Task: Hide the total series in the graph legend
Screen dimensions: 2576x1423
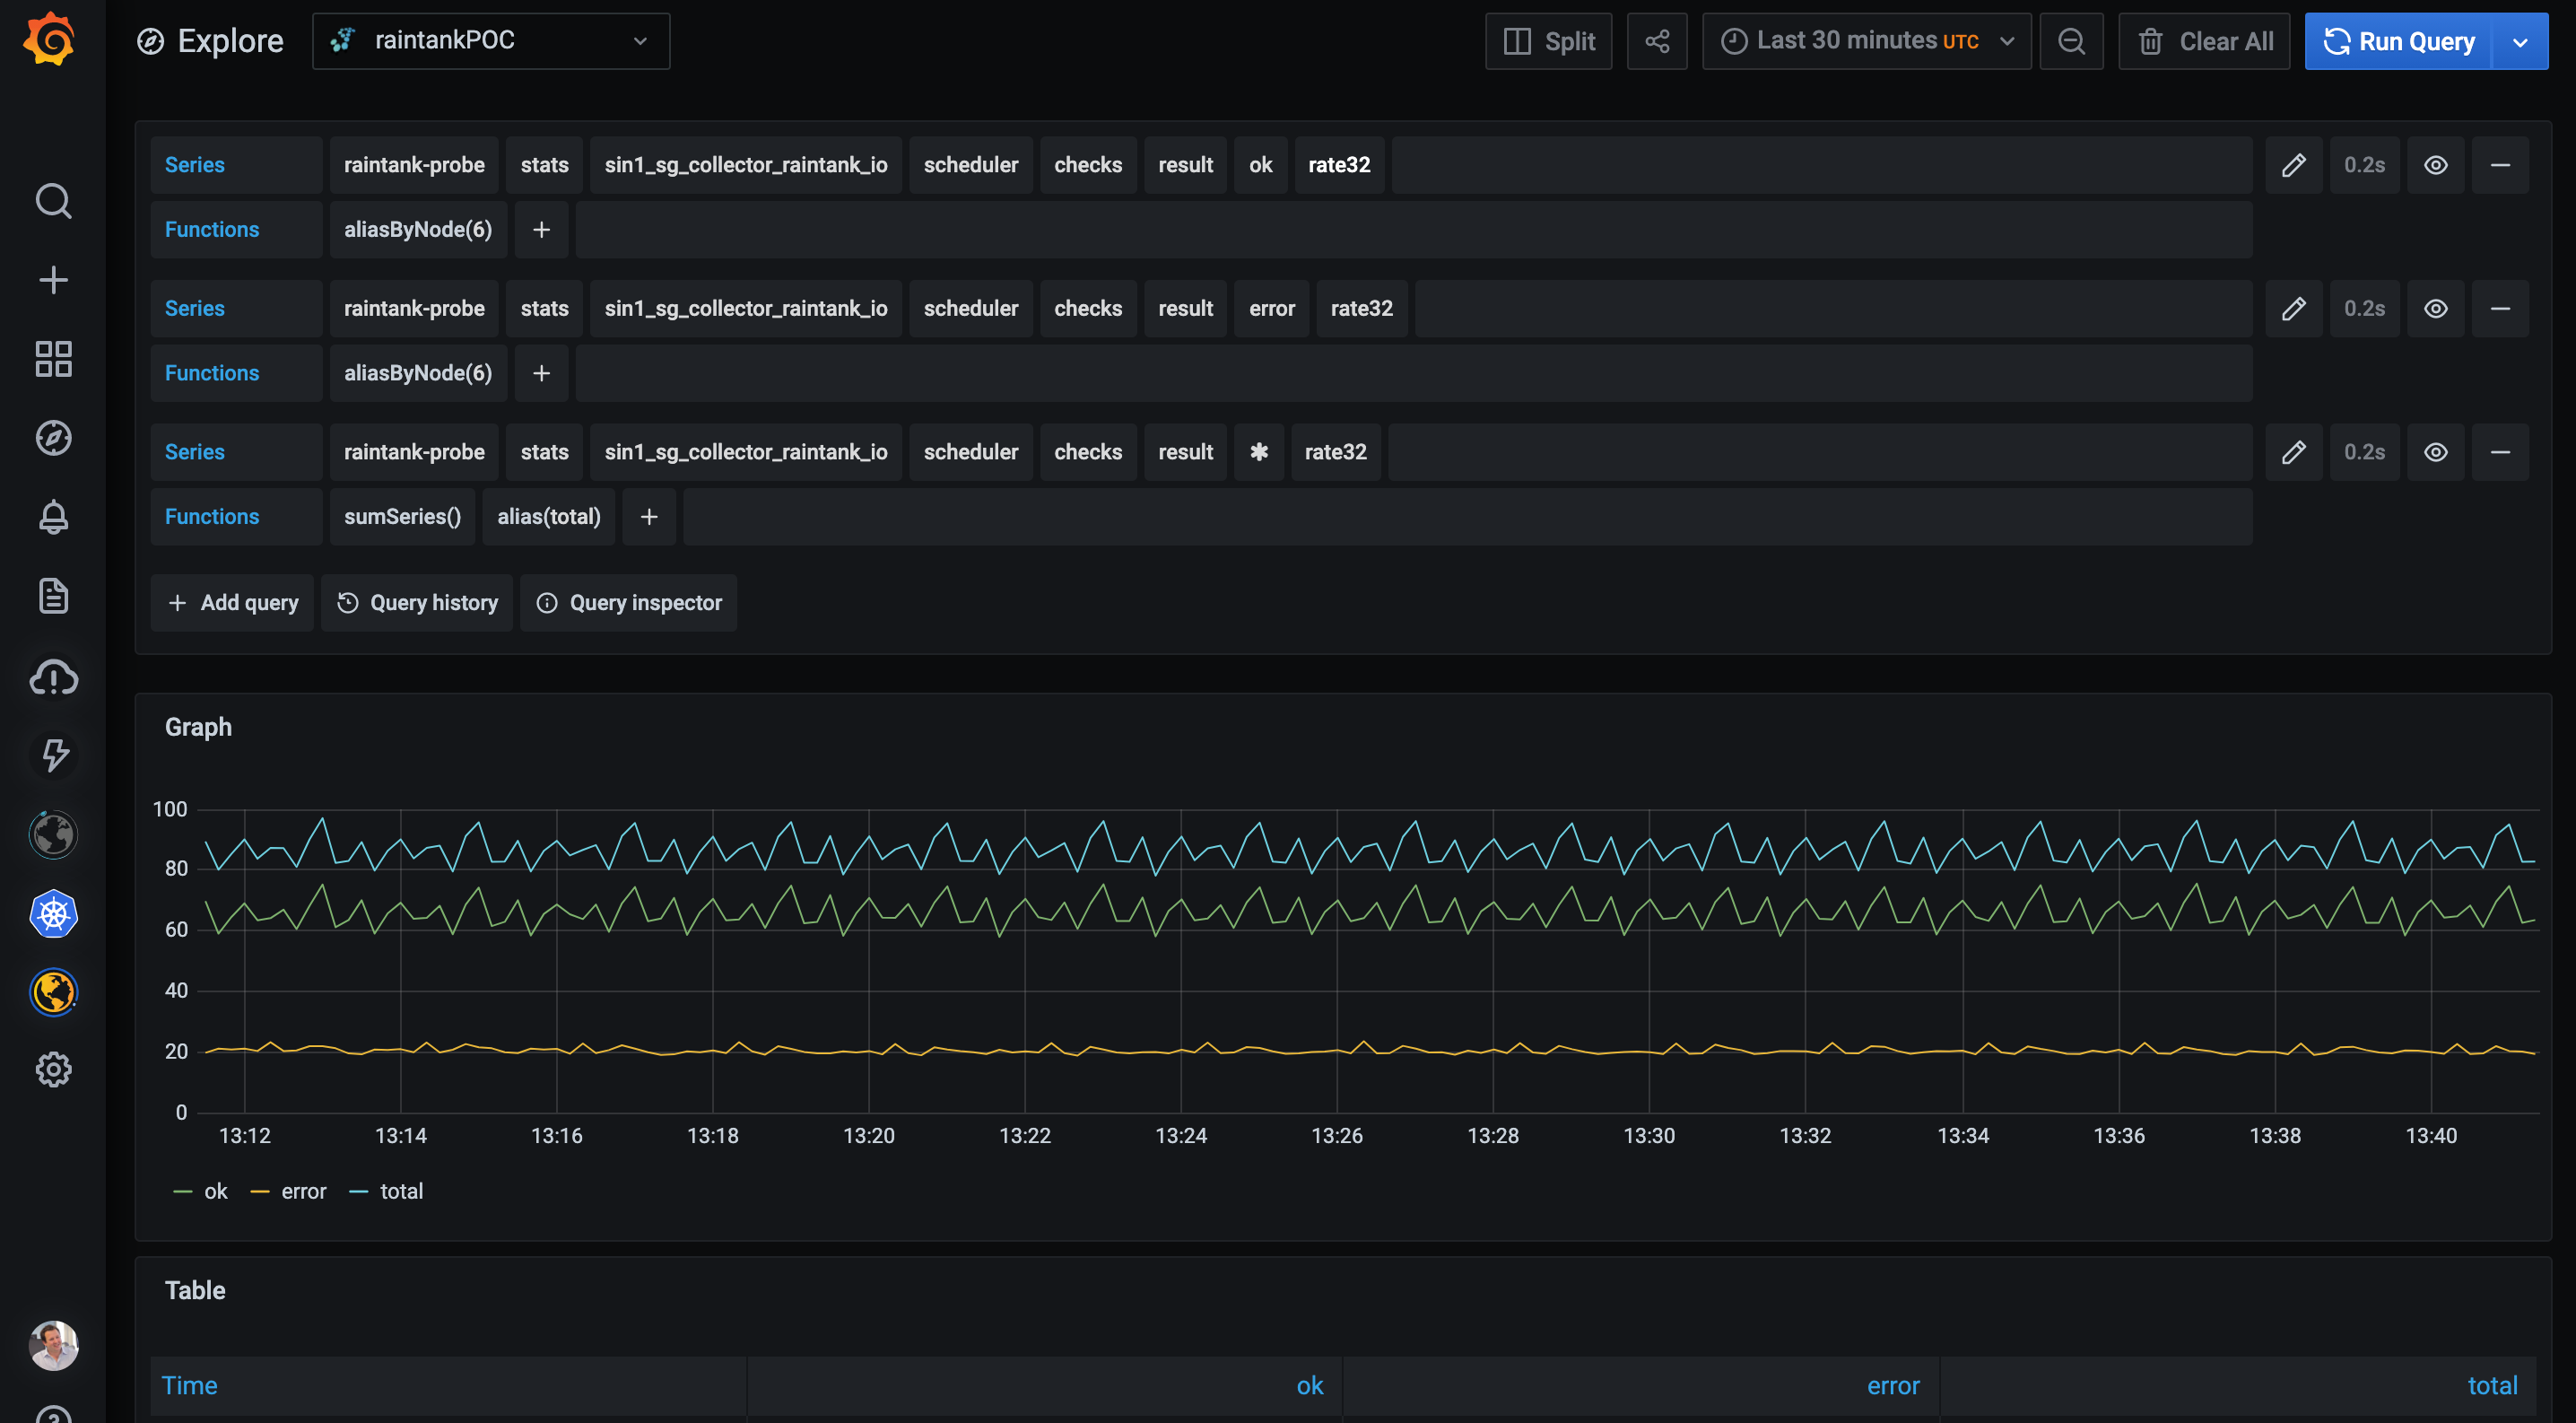Action: click(x=401, y=1190)
